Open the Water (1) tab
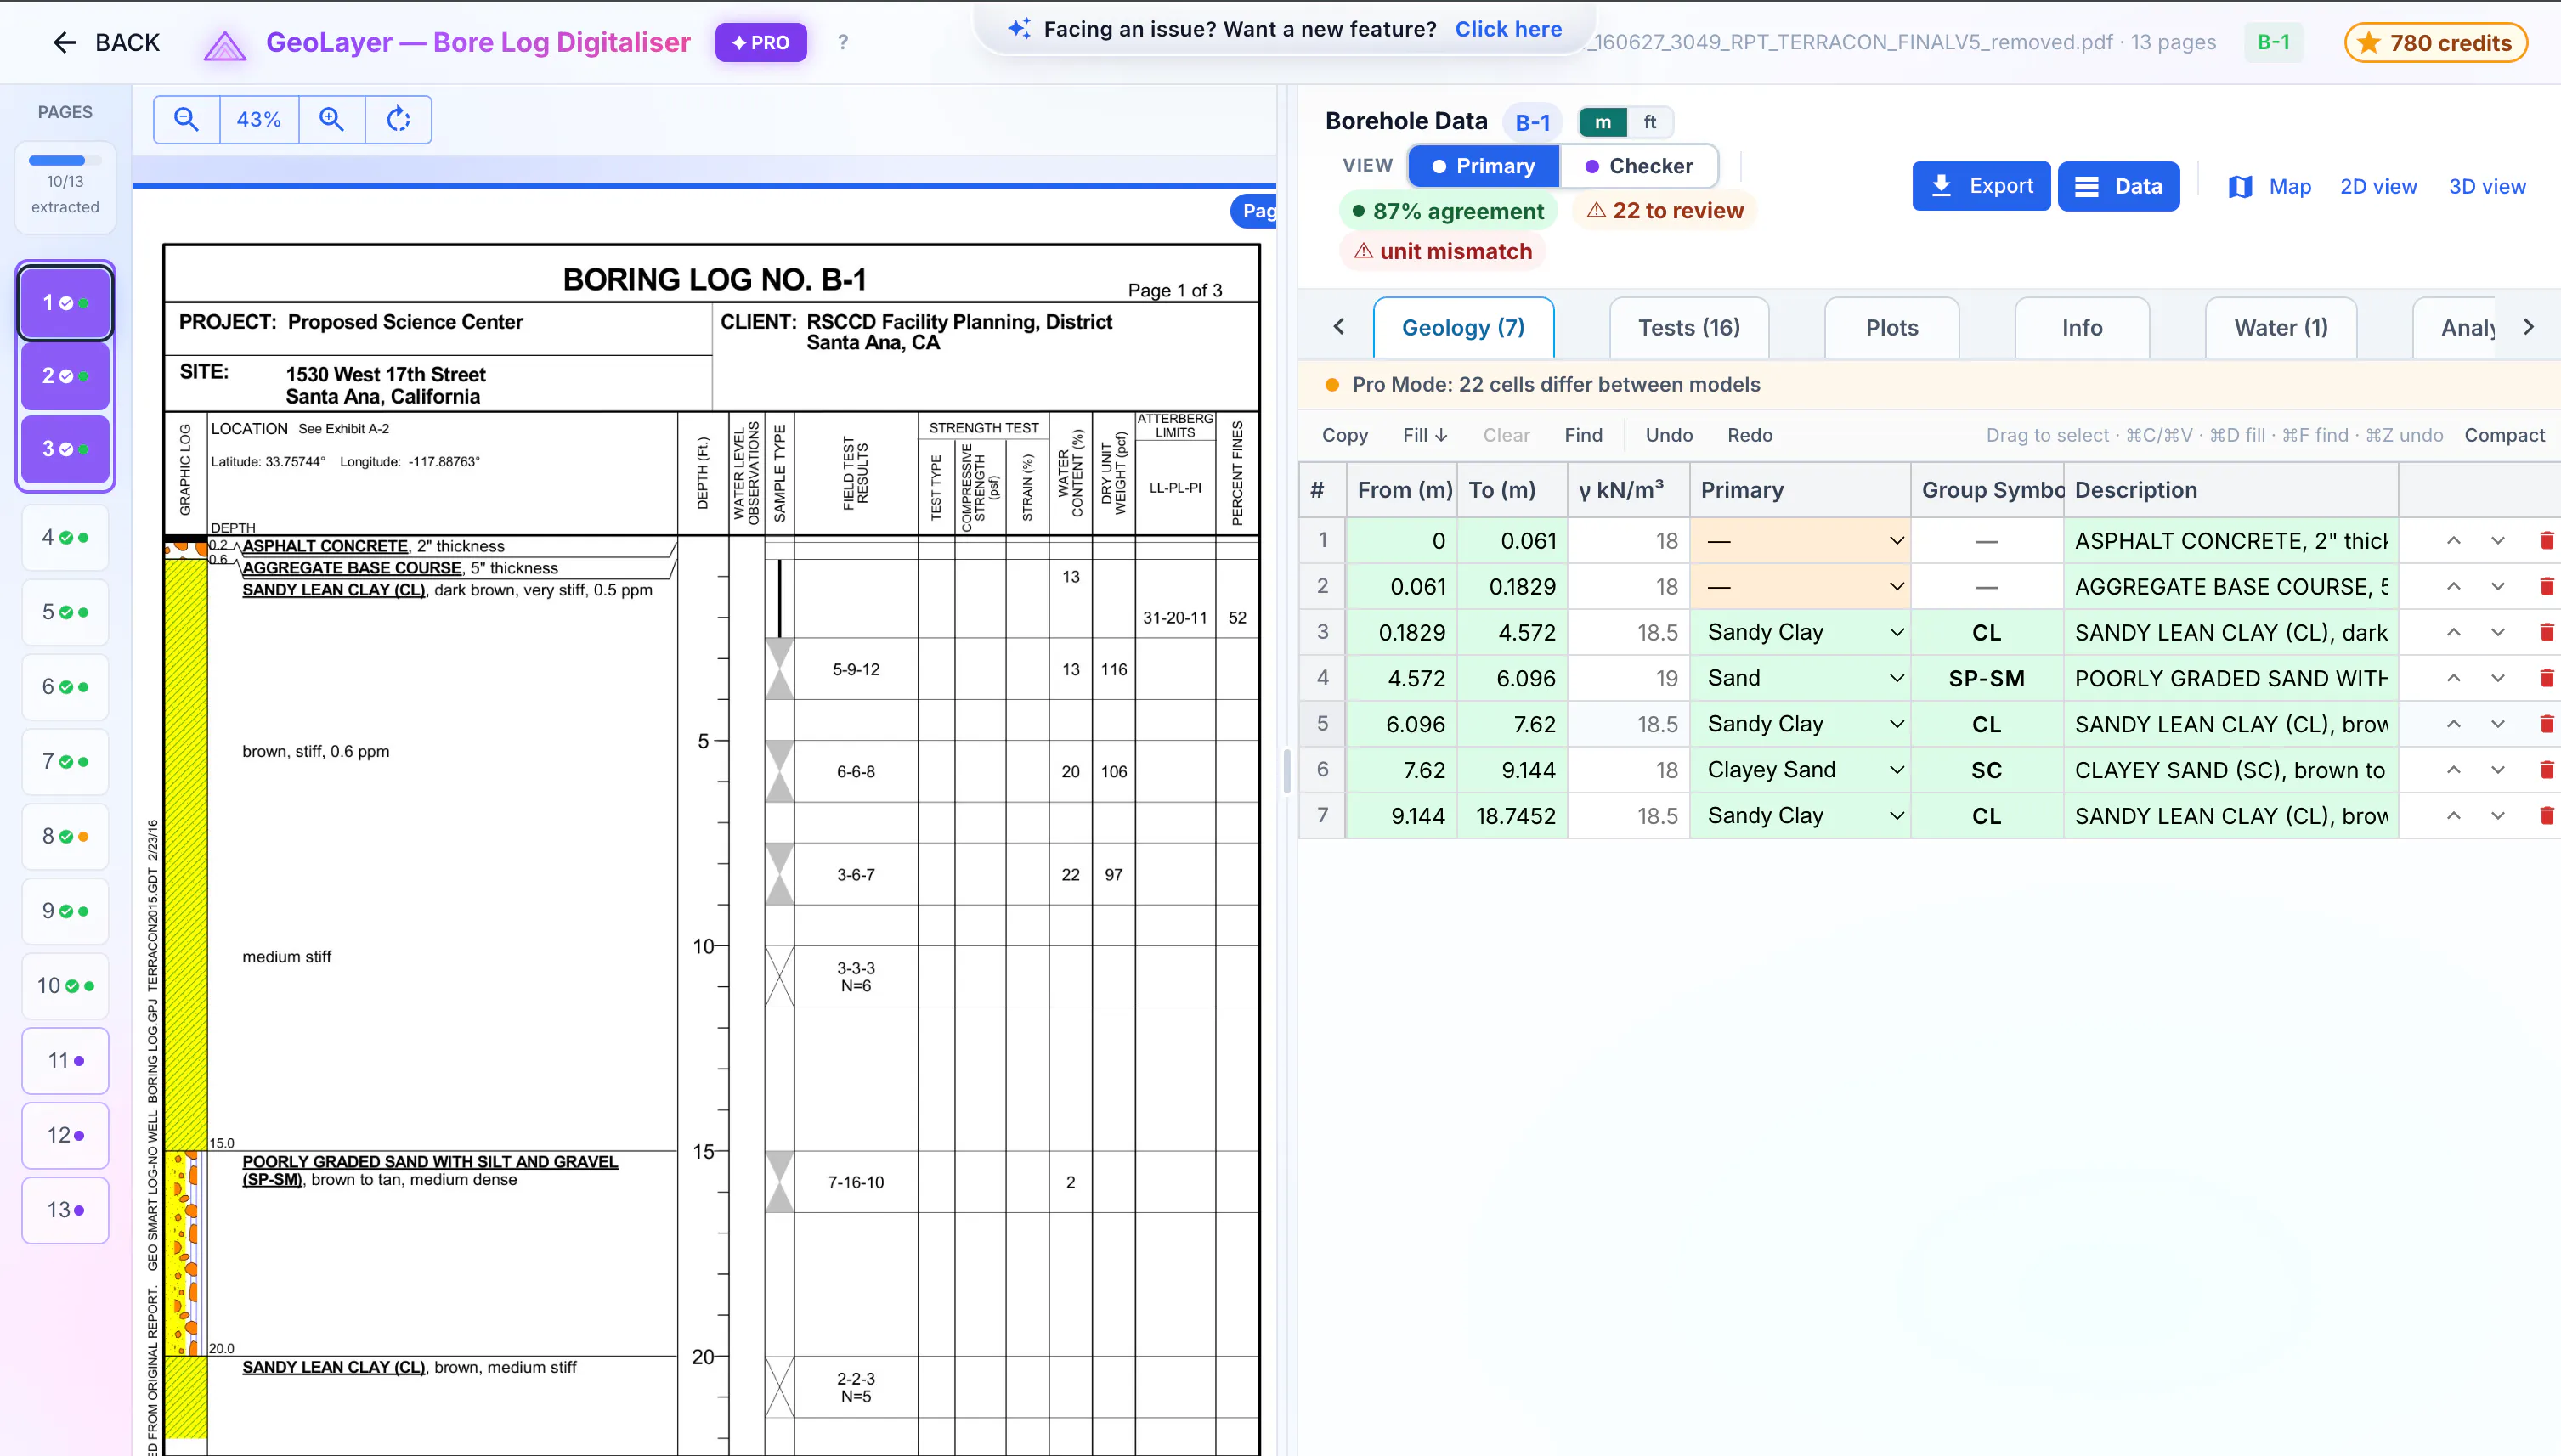The image size is (2561, 1456). (x=2281, y=327)
